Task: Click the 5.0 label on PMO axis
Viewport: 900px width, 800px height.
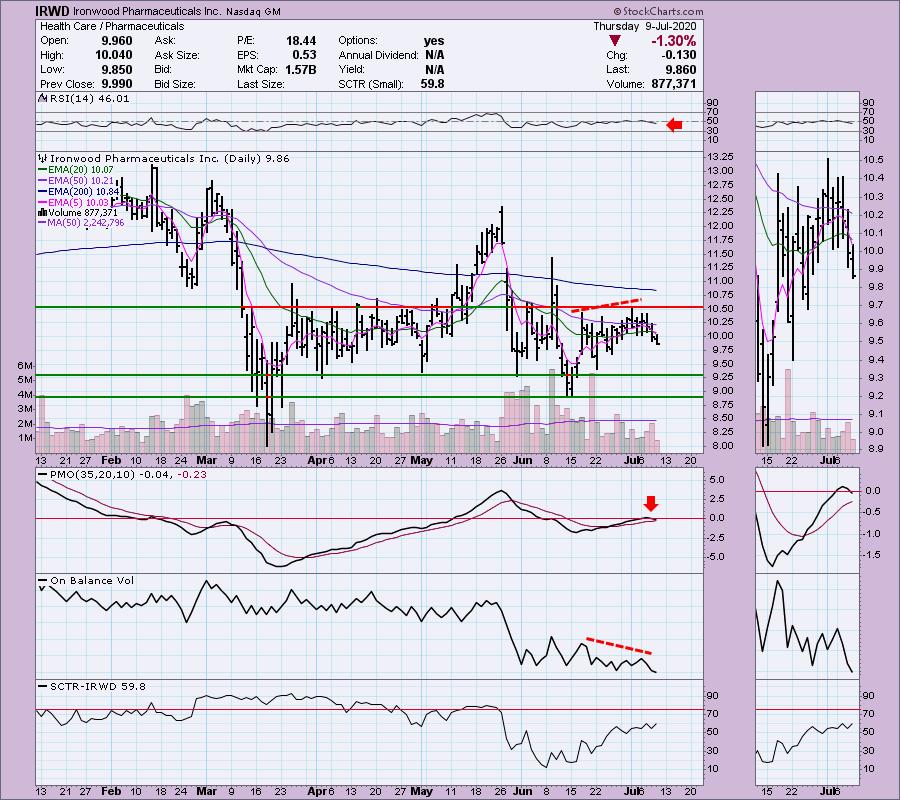Action: 717,480
